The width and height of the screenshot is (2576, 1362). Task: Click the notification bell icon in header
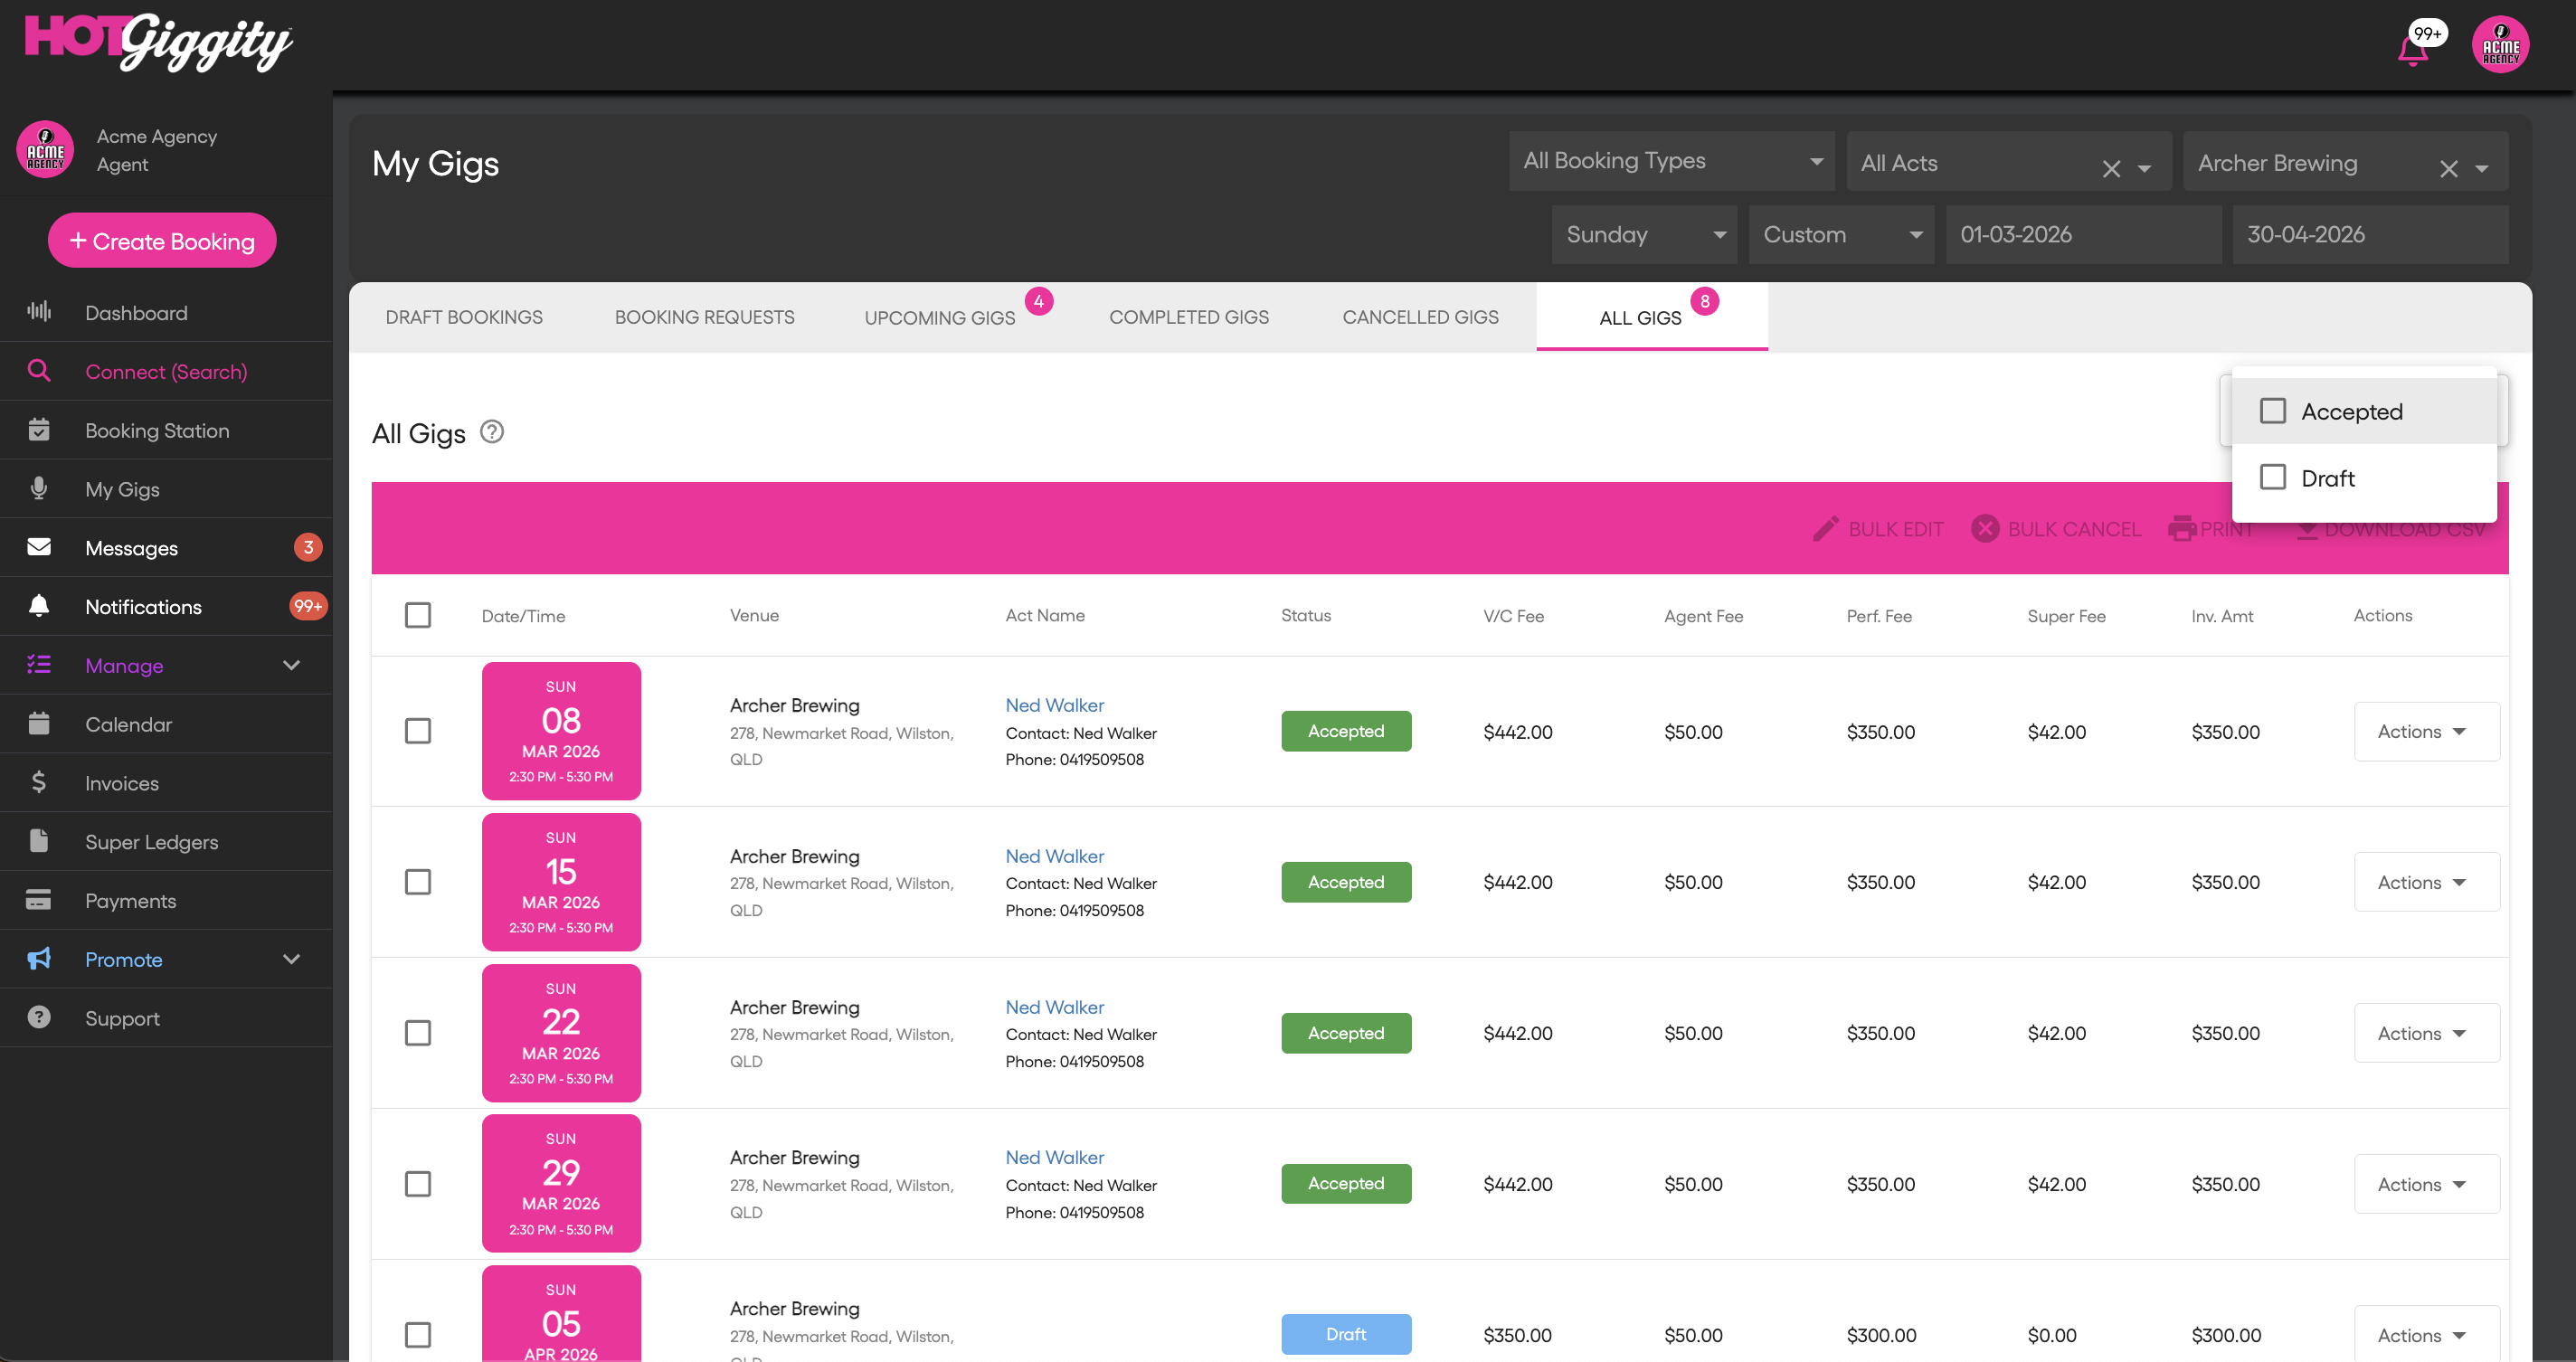(x=2412, y=48)
